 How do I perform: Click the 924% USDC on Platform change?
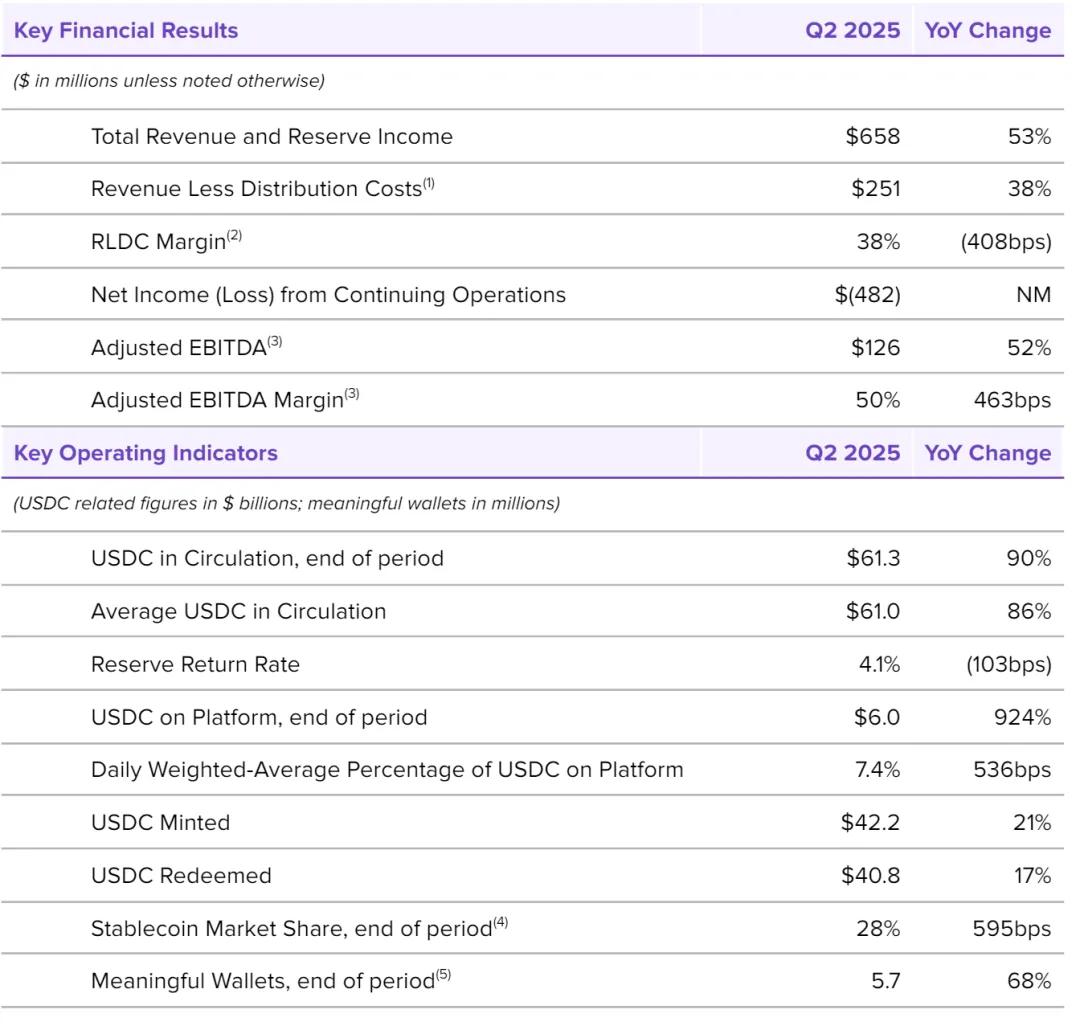[x=1025, y=717]
